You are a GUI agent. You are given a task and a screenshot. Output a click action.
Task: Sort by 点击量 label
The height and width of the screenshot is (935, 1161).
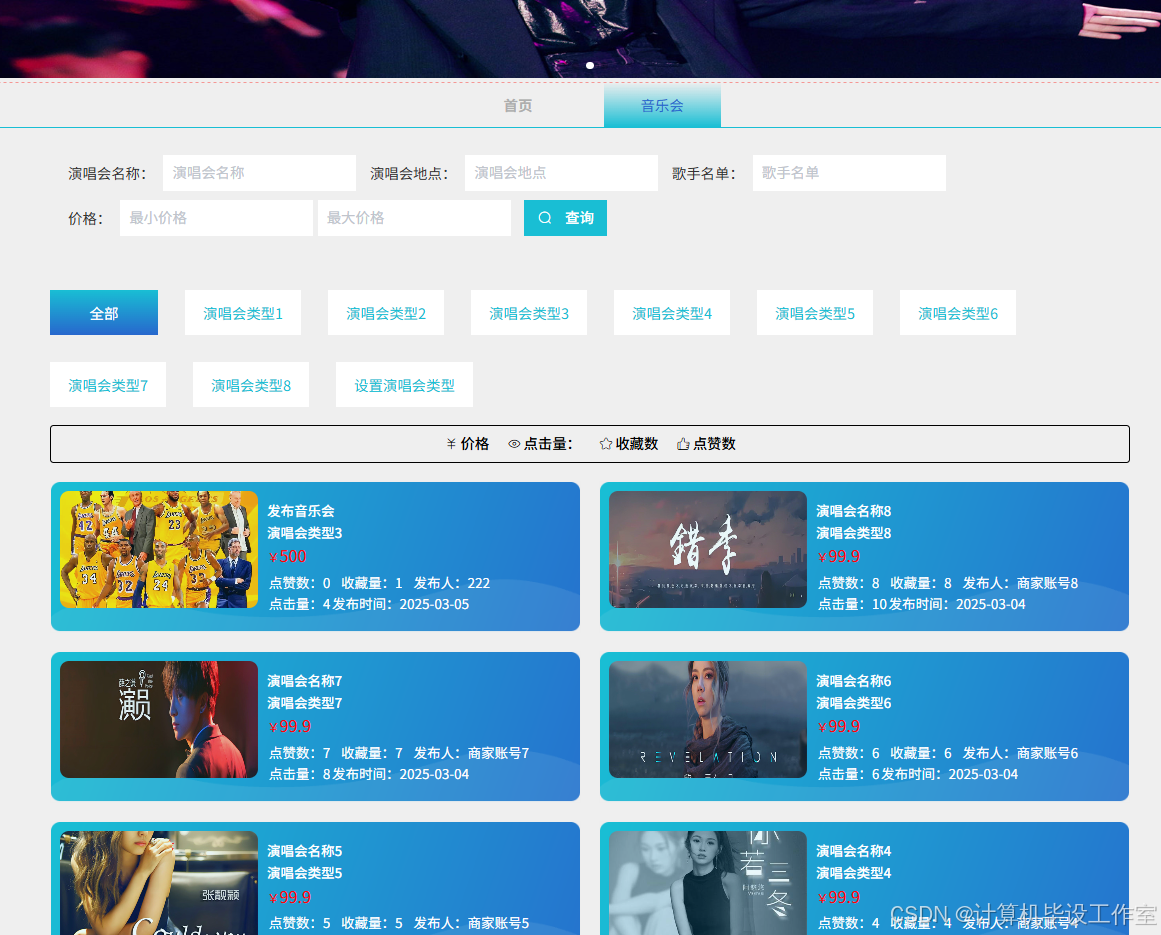548,444
